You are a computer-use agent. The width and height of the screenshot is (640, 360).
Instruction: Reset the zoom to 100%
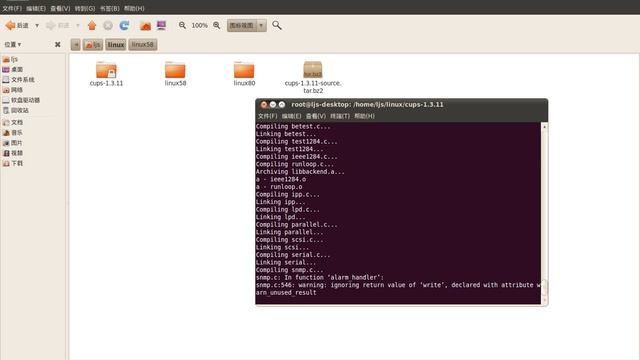pyautogui.click(x=200, y=25)
